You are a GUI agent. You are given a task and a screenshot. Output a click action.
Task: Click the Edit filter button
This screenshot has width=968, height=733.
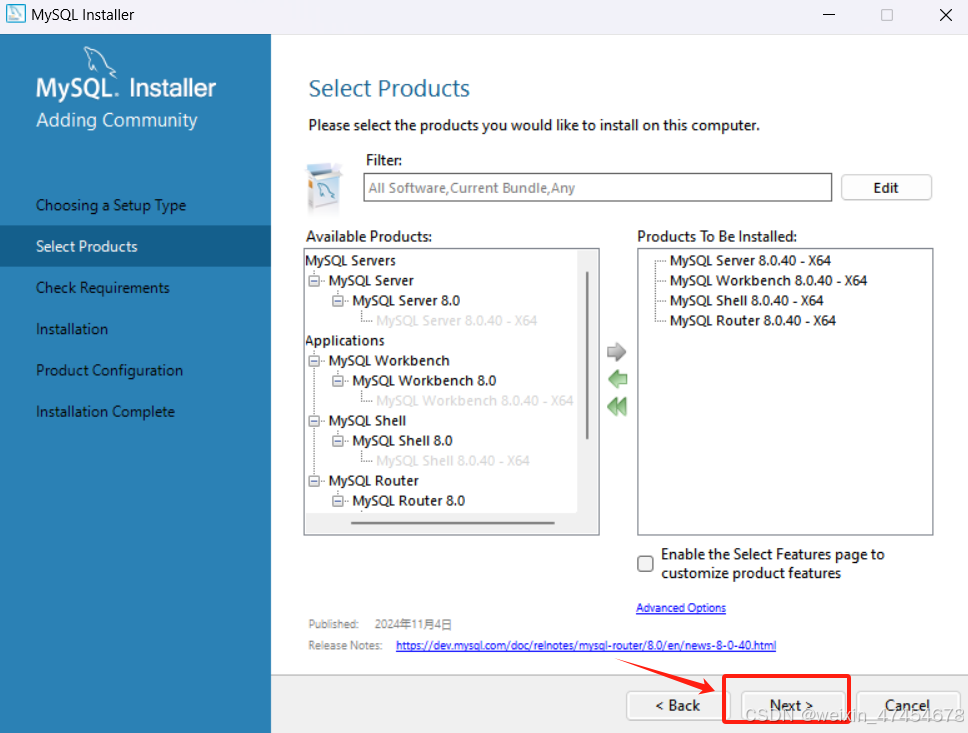[886, 188]
